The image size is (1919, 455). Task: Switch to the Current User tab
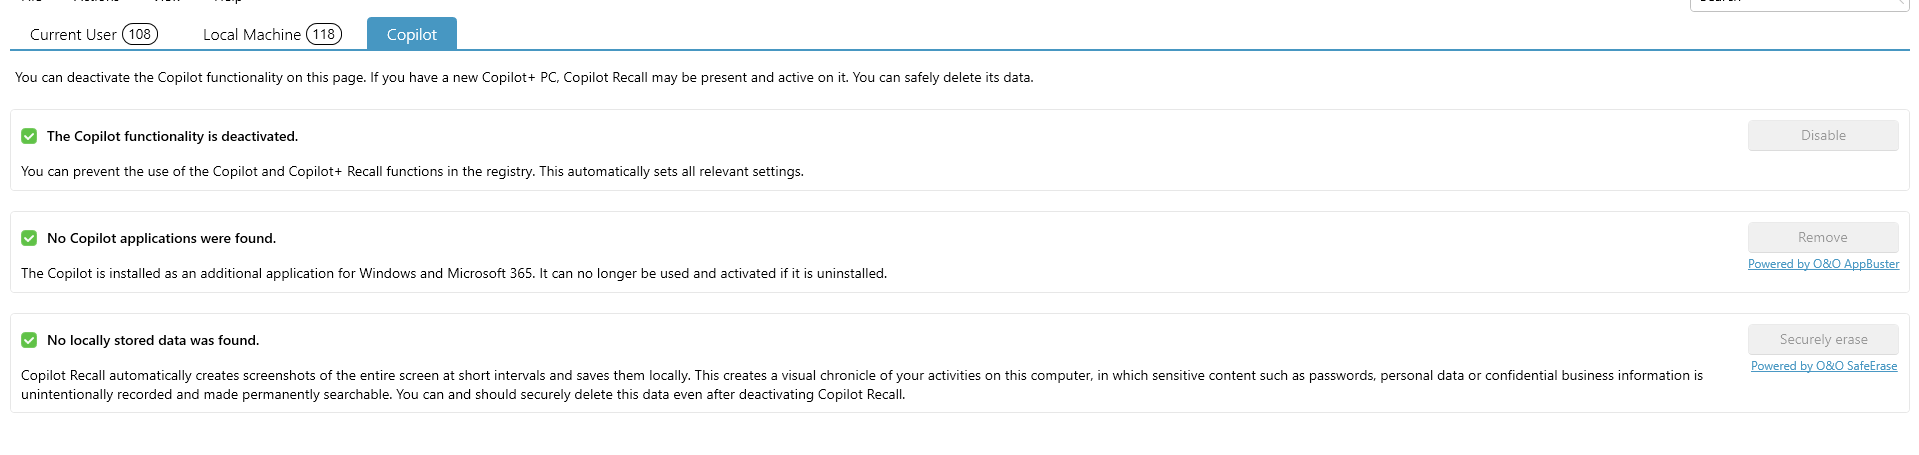(x=94, y=34)
